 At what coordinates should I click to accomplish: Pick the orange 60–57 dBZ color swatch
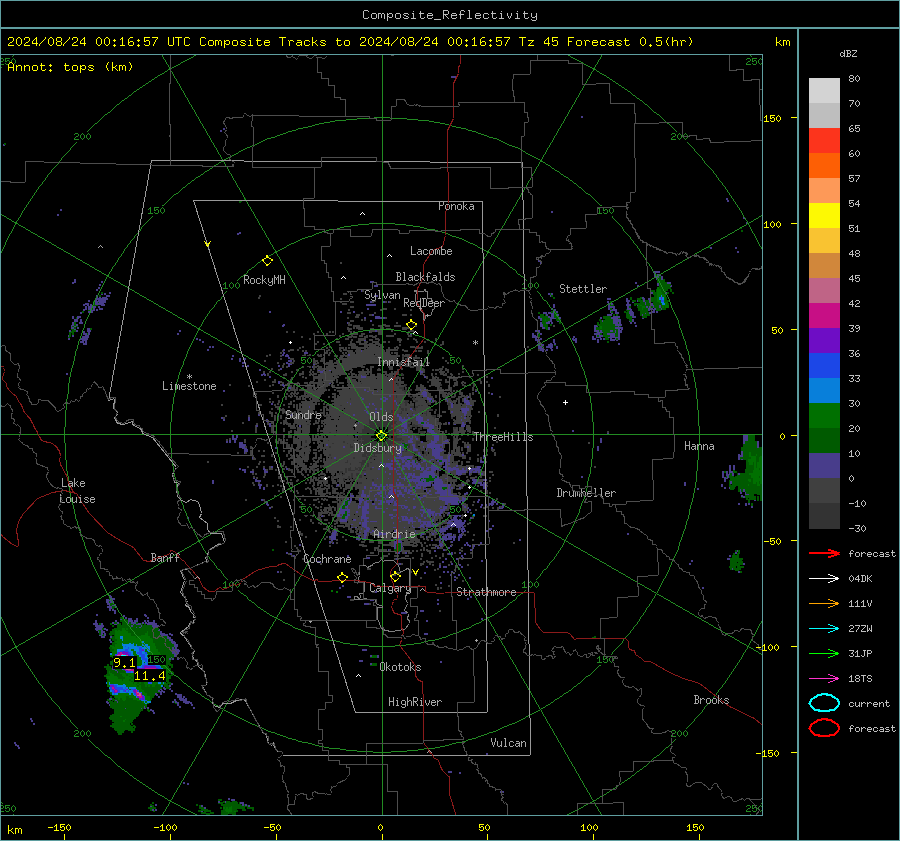click(824, 165)
